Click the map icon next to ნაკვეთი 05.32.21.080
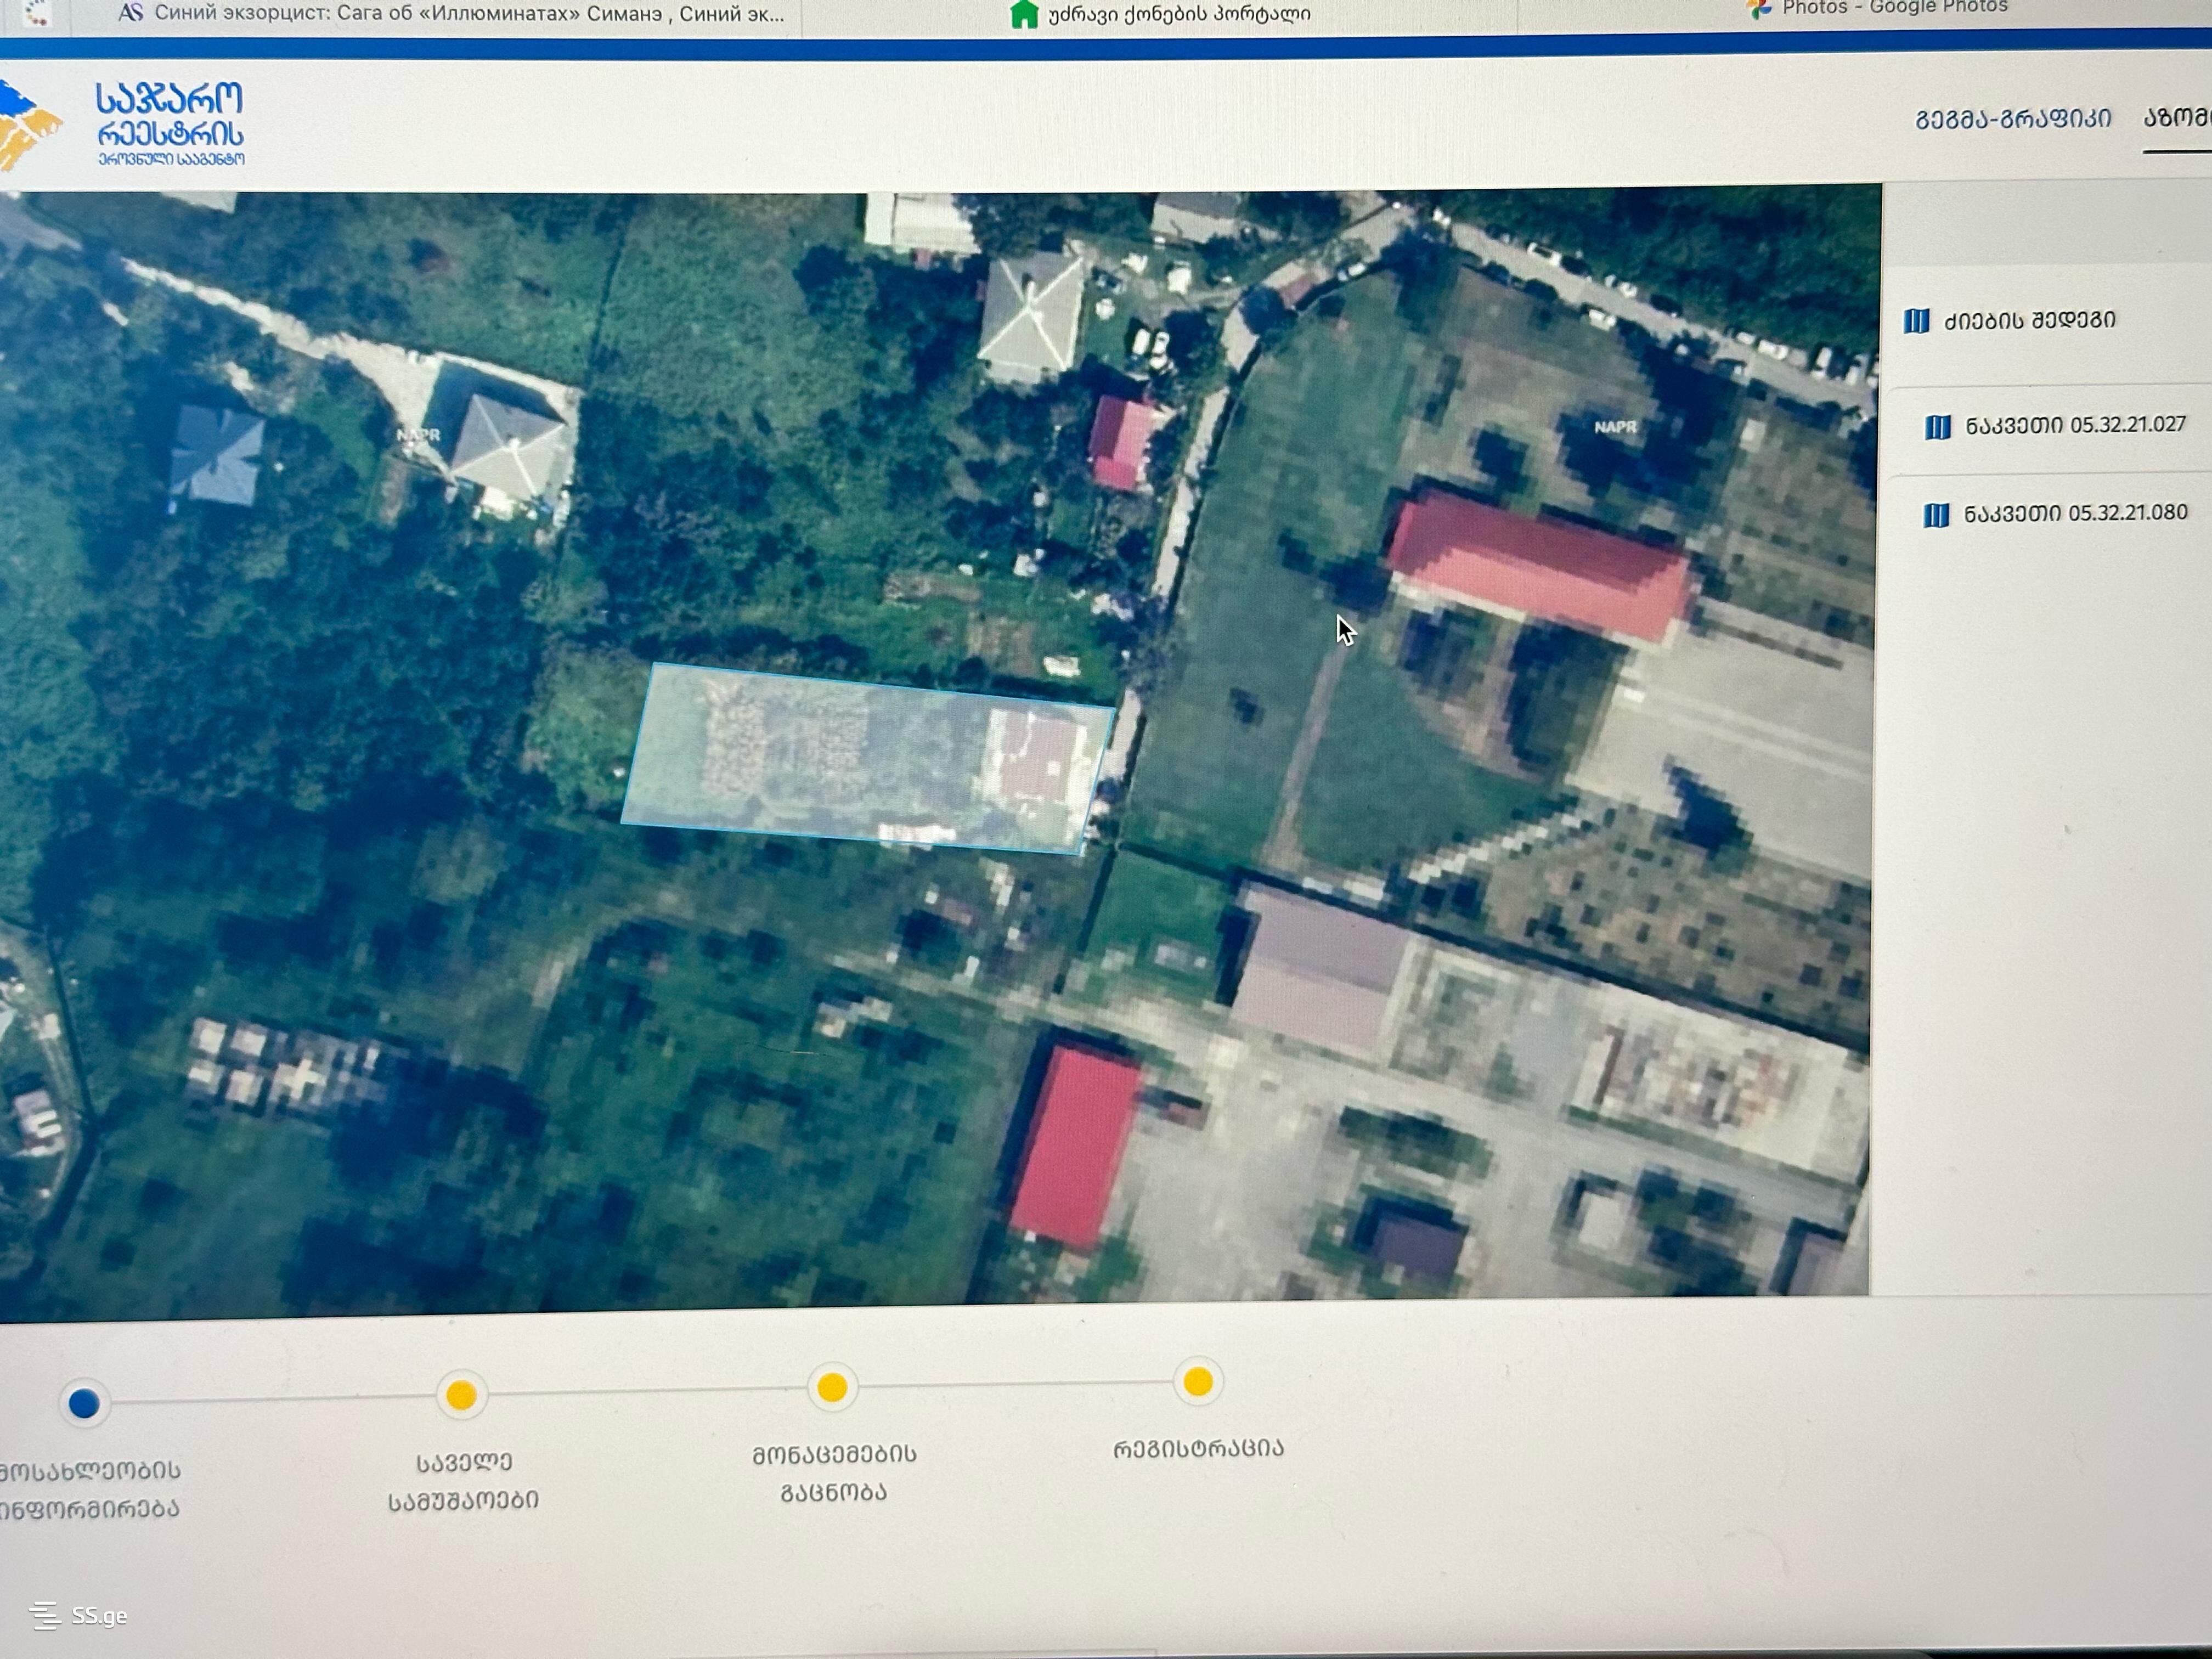This screenshot has width=2212, height=1659. (x=1936, y=515)
